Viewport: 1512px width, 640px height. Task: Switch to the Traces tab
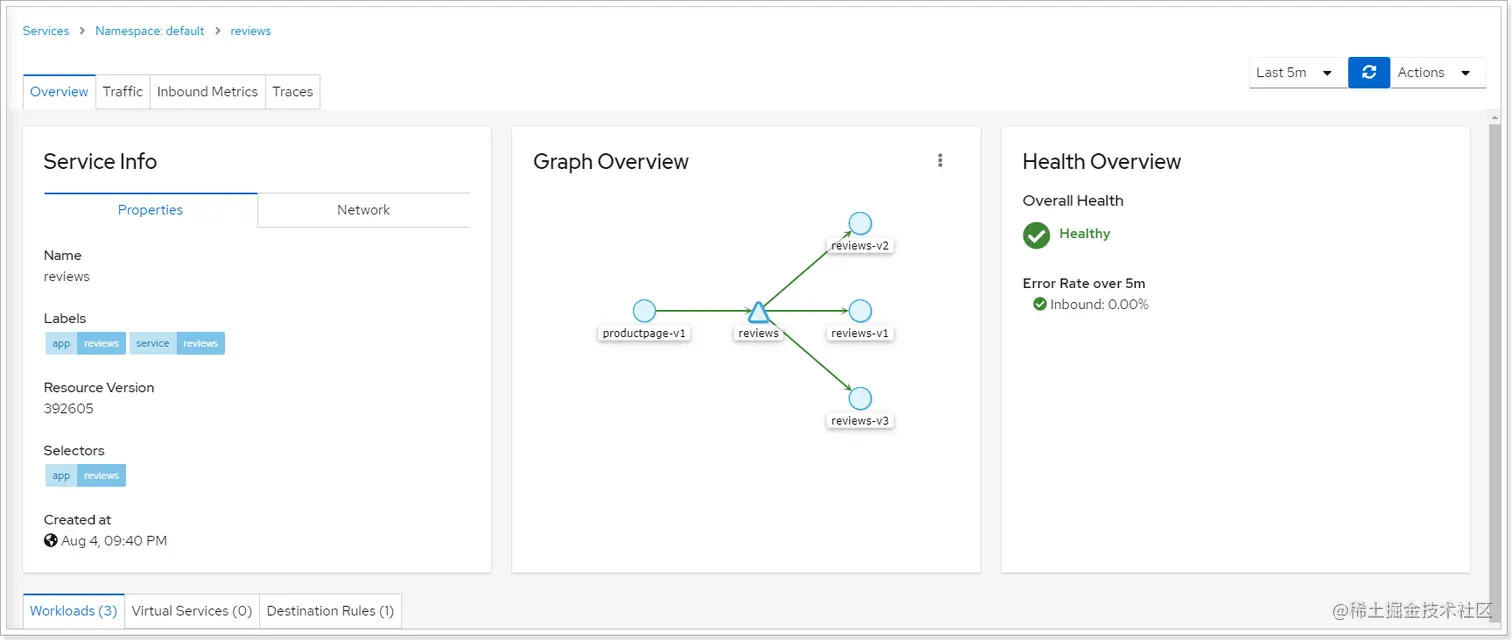(293, 91)
